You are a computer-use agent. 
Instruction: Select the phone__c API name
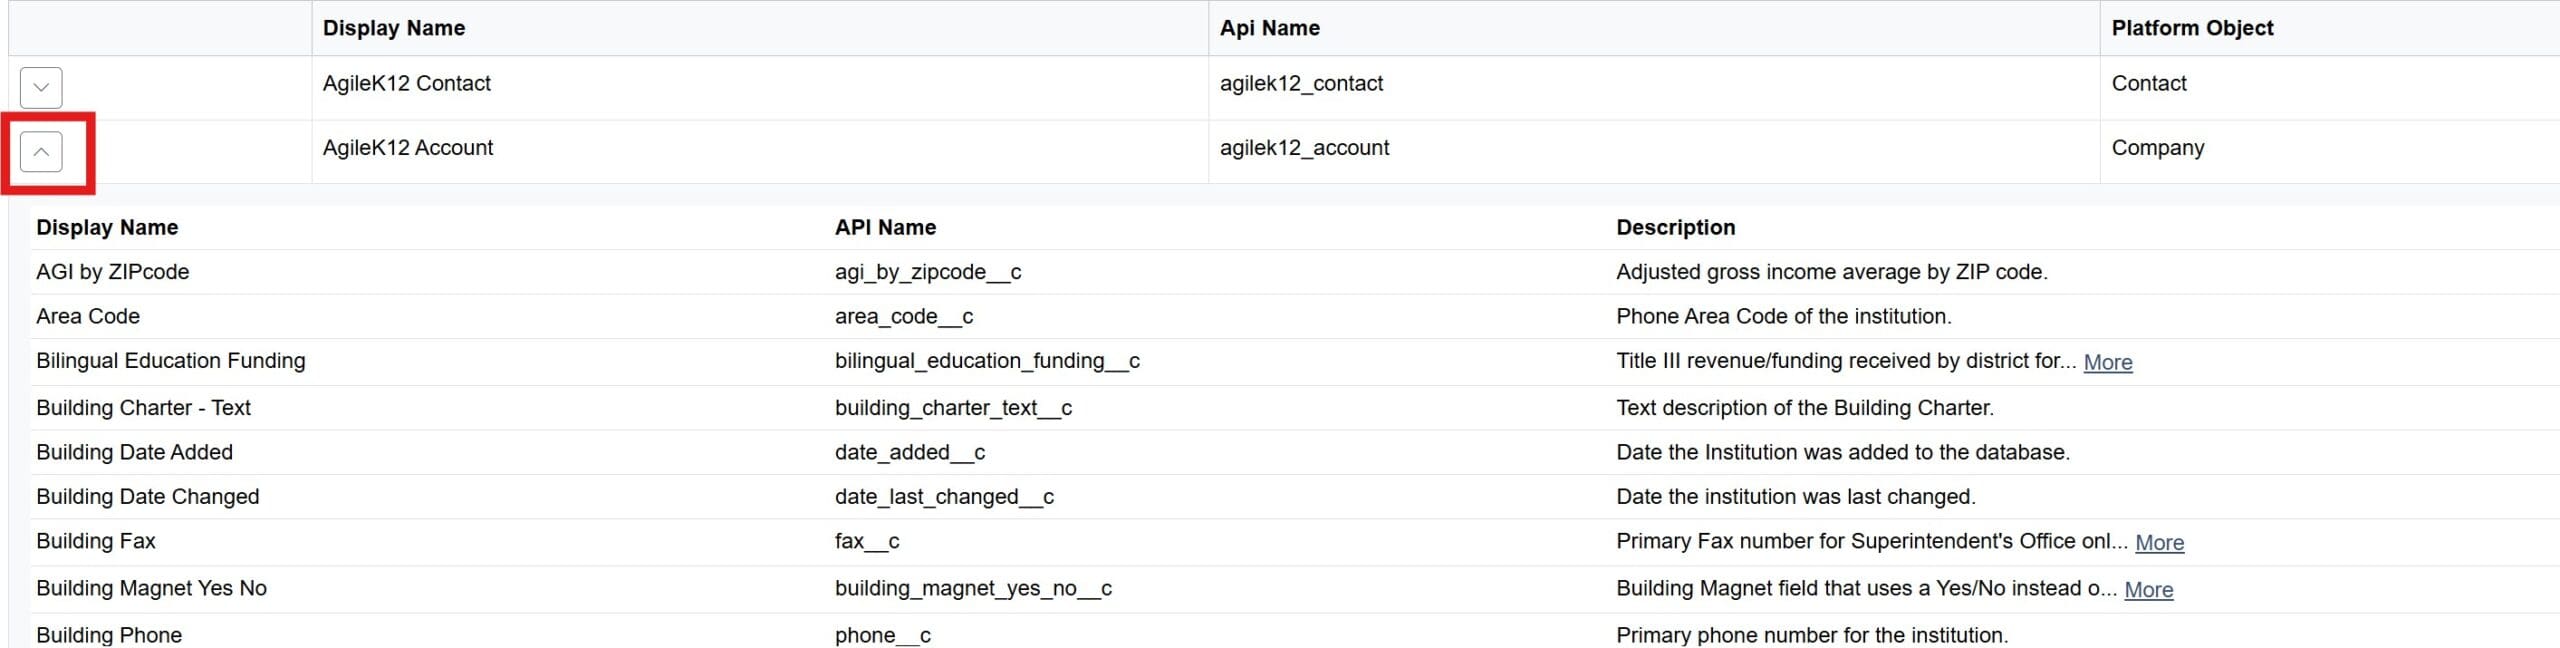882,634
